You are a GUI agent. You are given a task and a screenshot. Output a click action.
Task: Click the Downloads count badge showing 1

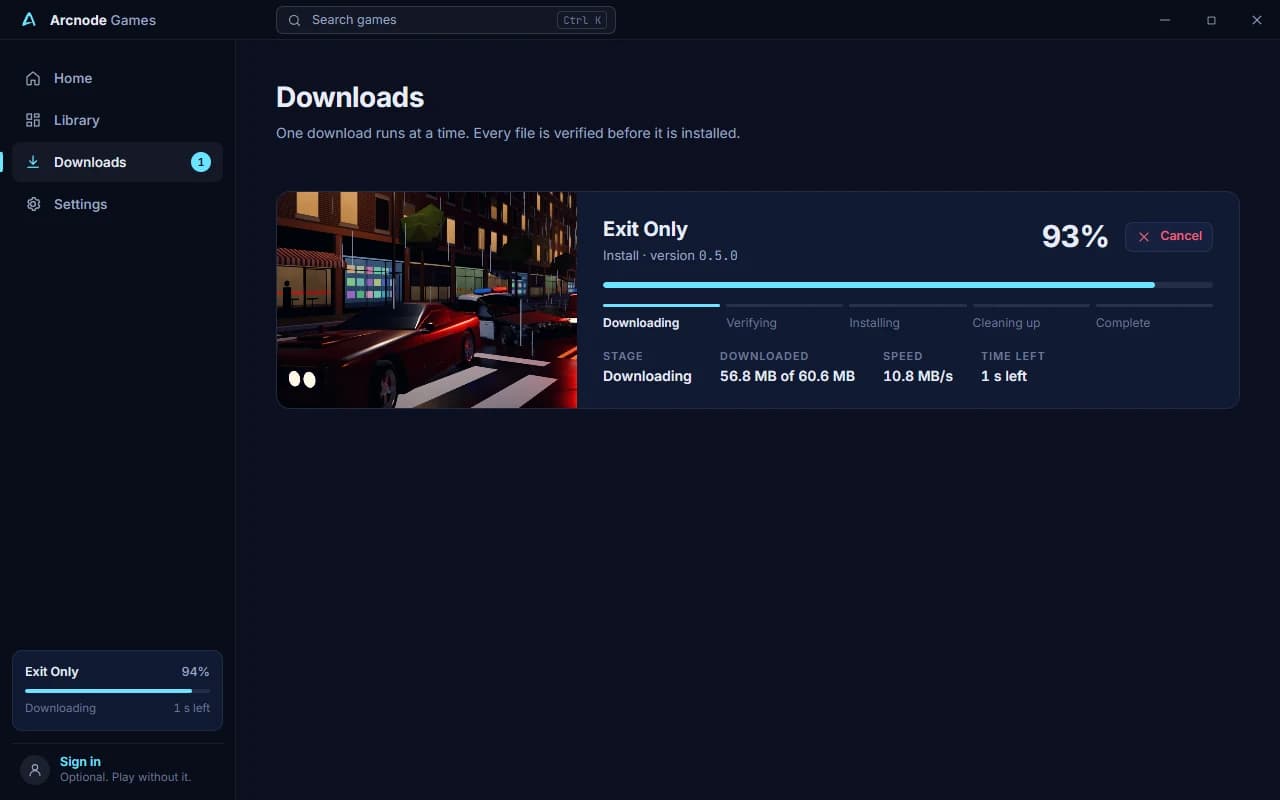point(201,162)
